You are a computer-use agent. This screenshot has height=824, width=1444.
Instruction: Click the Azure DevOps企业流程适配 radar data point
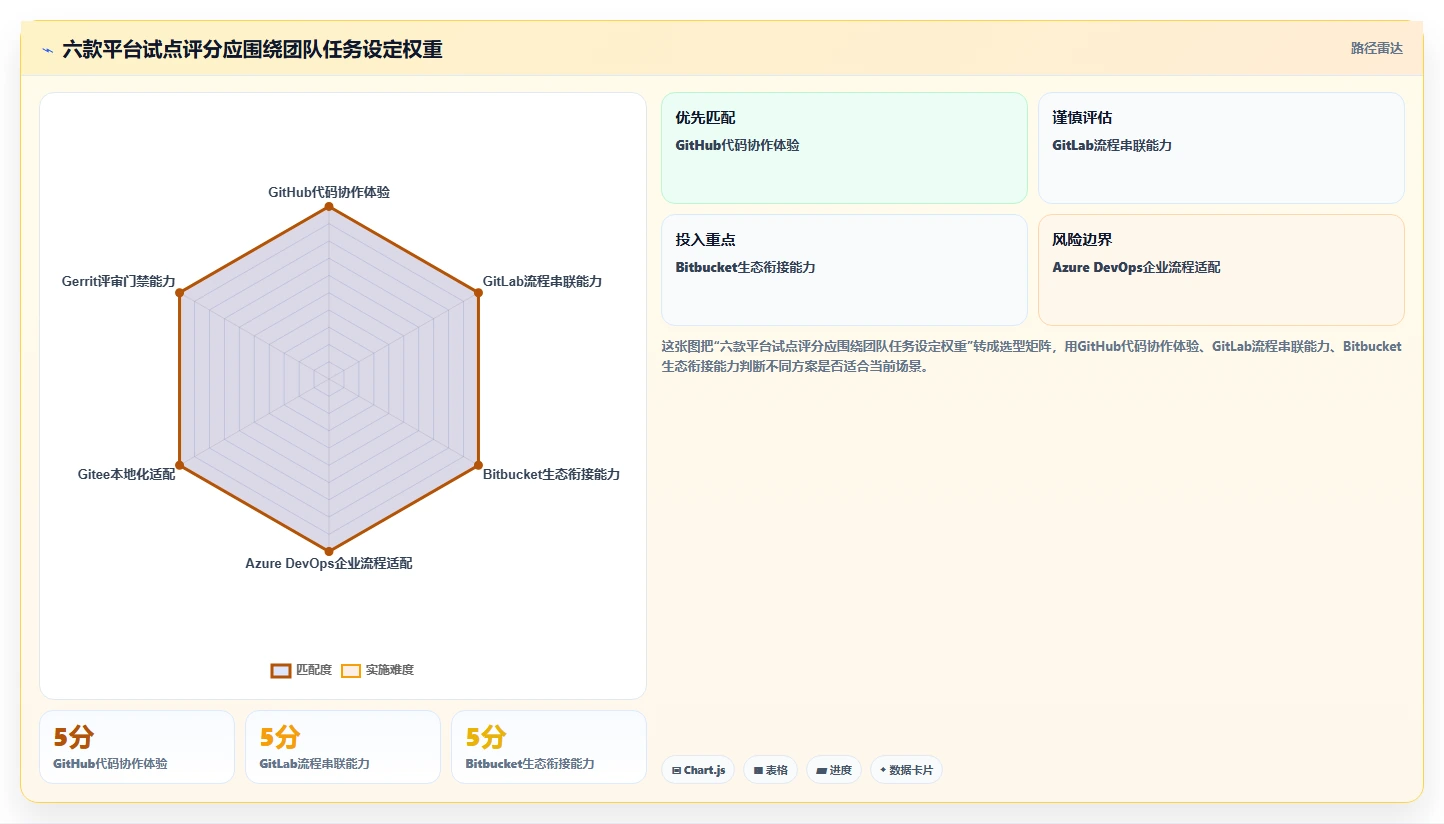329,551
